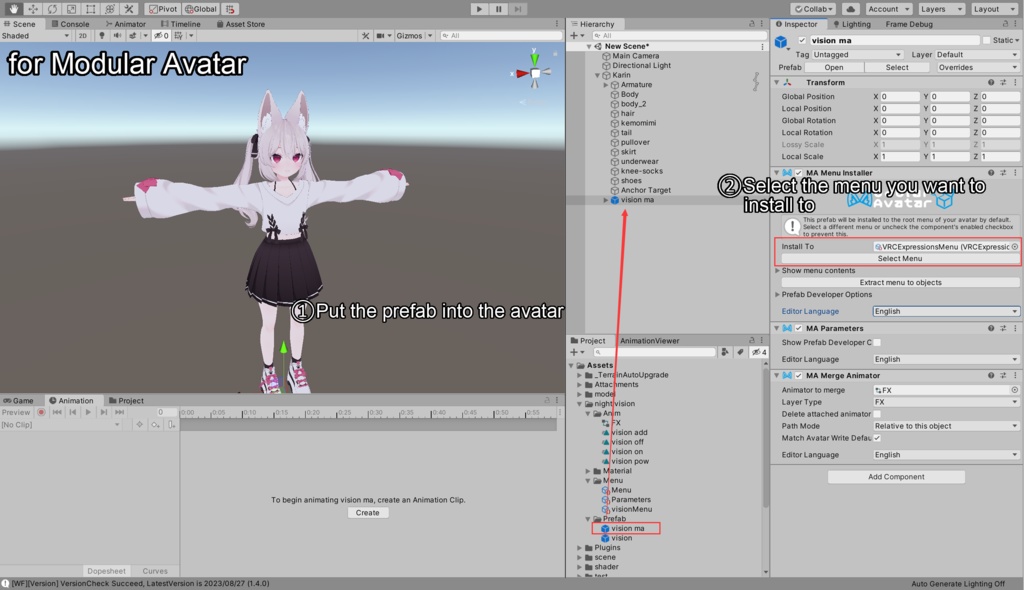Image resolution: width=1024 pixels, height=590 pixels.
Task: Open scene component tools icon
Action: point(366,35)
